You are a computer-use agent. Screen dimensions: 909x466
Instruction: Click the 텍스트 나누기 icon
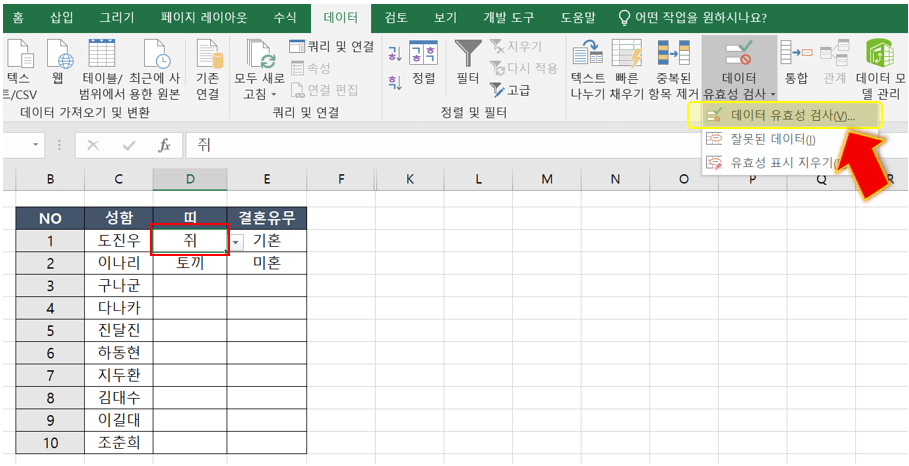point(588,54)
